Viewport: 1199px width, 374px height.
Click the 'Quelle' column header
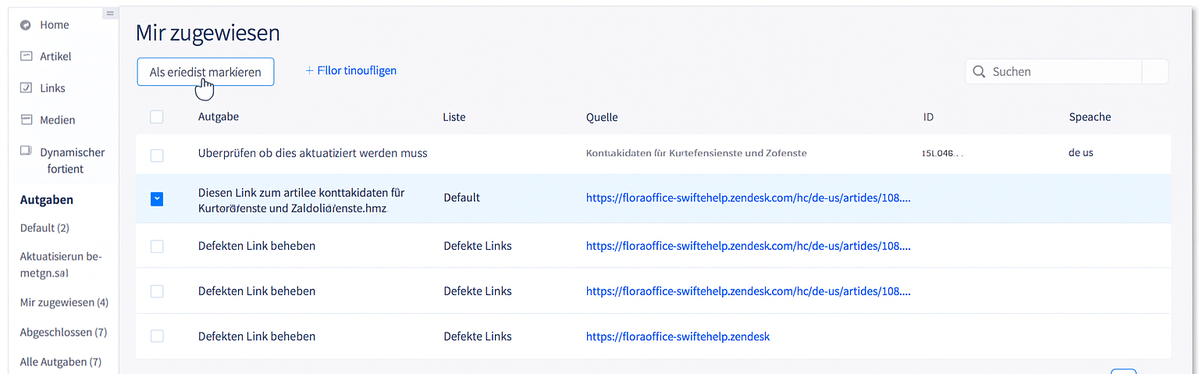[x=602, y=117]
